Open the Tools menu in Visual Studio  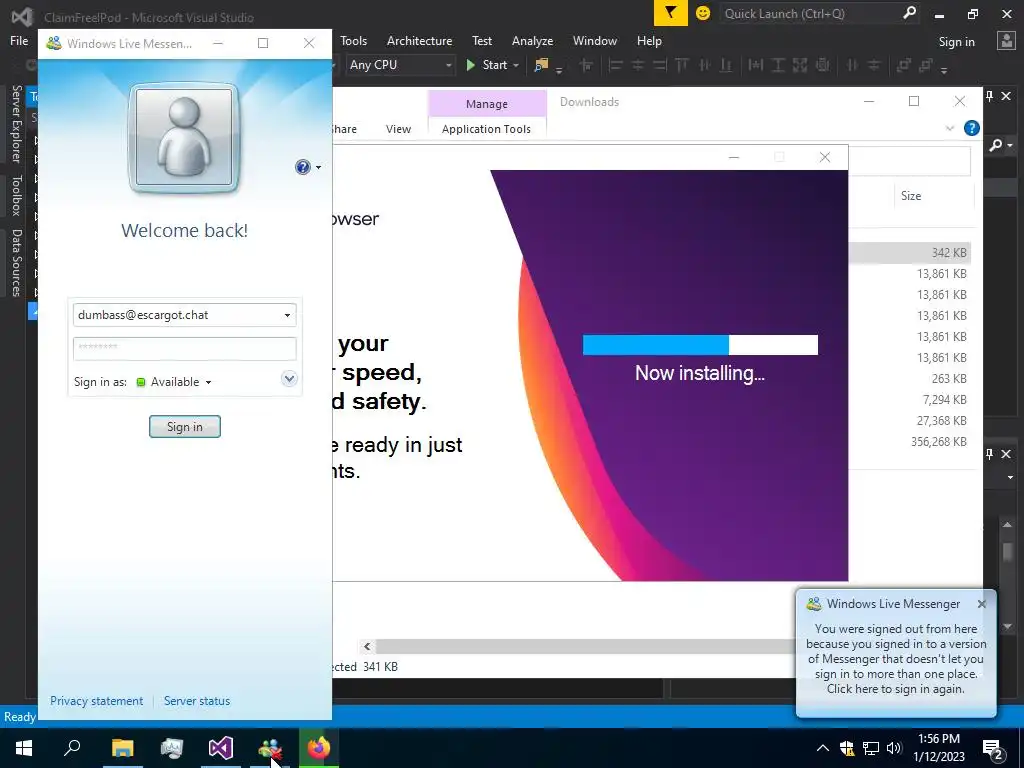(x=353, y=40)
